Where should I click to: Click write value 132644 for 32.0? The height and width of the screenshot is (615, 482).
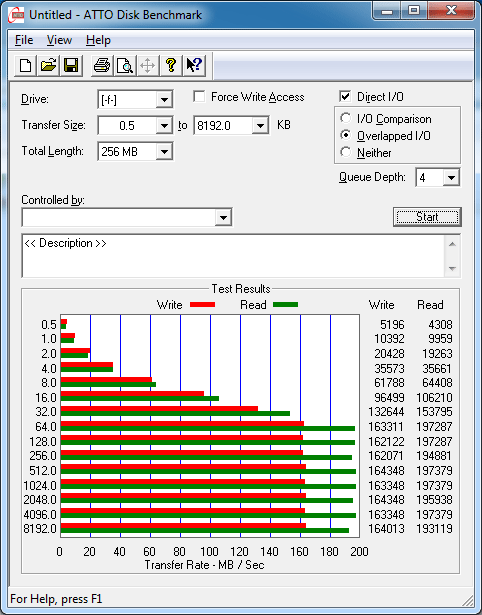[x=386, y=412]
